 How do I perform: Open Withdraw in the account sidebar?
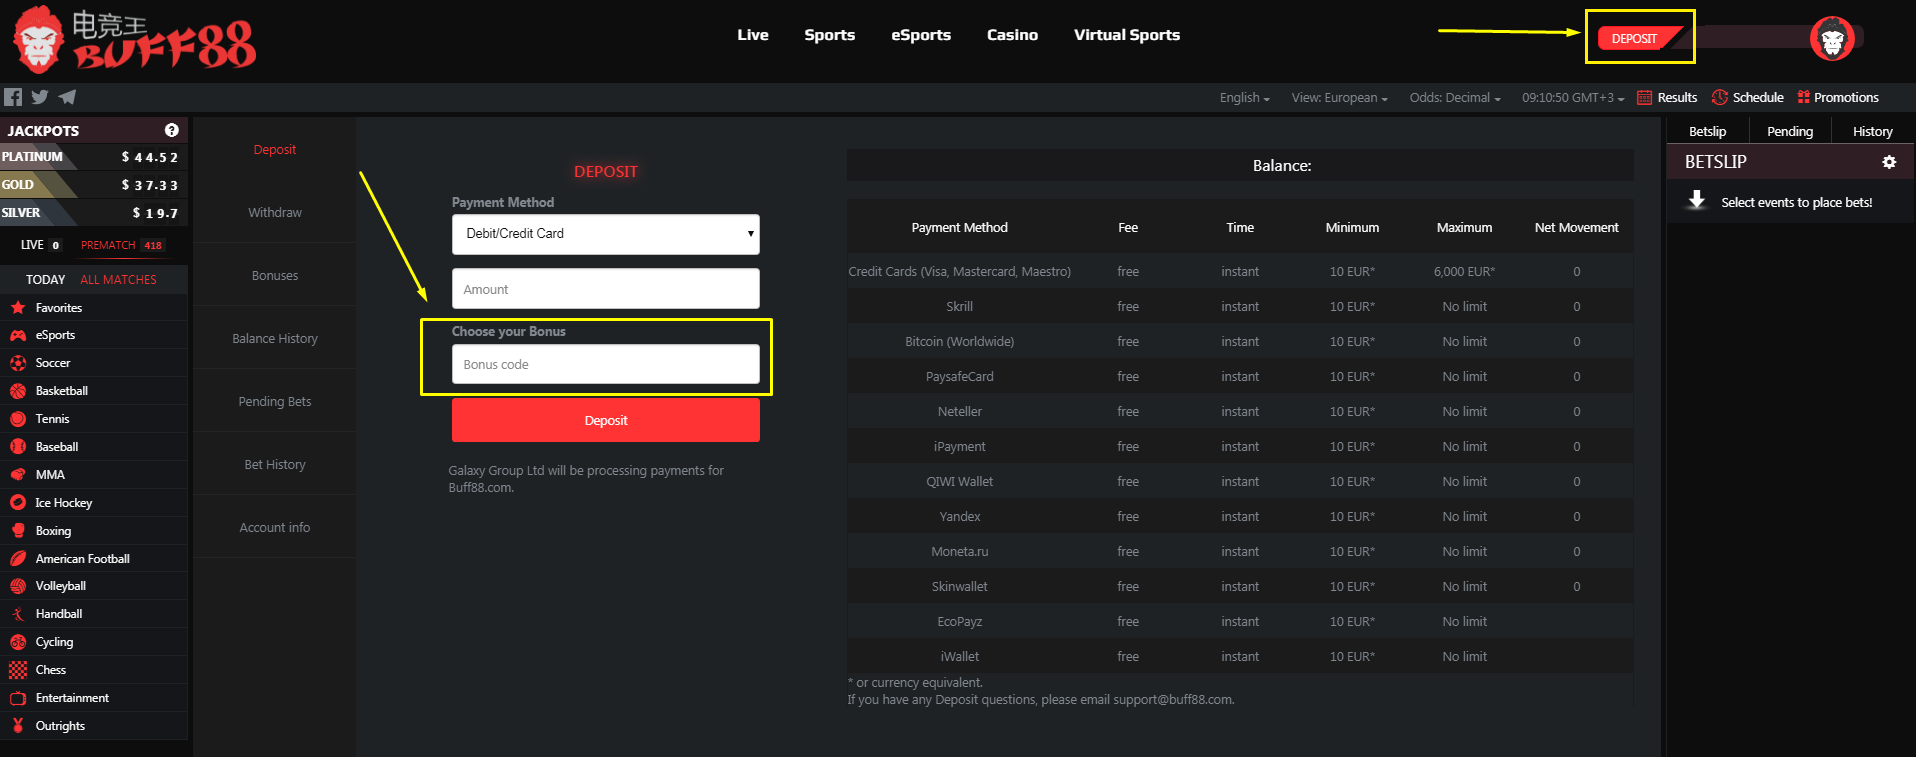[275, 213]
